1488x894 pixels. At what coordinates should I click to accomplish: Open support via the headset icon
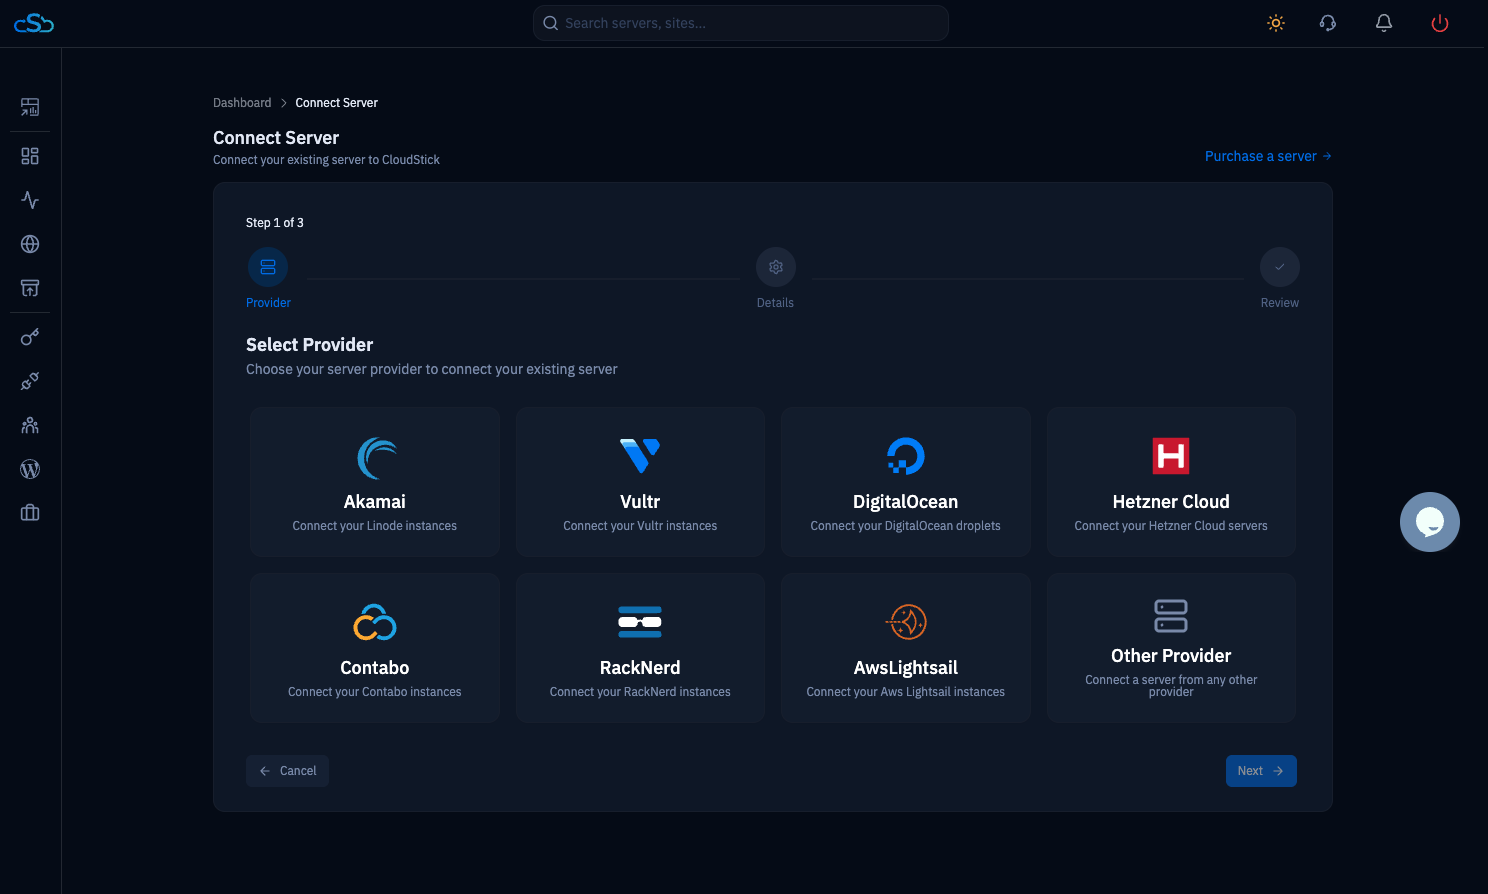pyautogui.click(x=1328, y=23)
